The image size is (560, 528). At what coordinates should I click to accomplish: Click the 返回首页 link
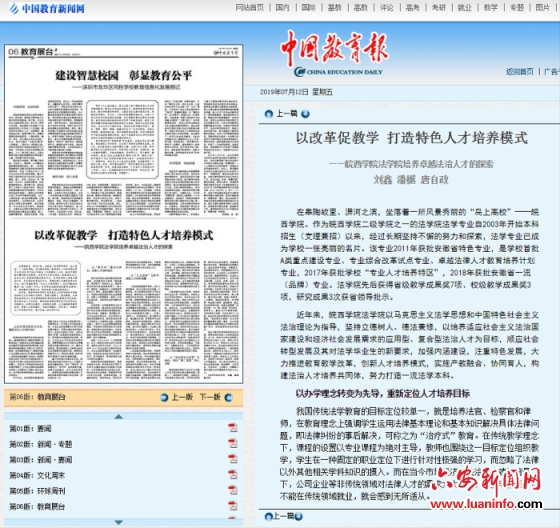coord(520,71)
